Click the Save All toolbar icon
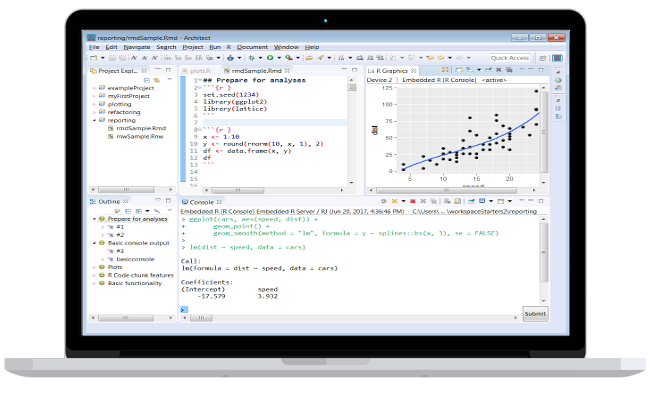Viewport: 652px width, 406px height. 122,58
